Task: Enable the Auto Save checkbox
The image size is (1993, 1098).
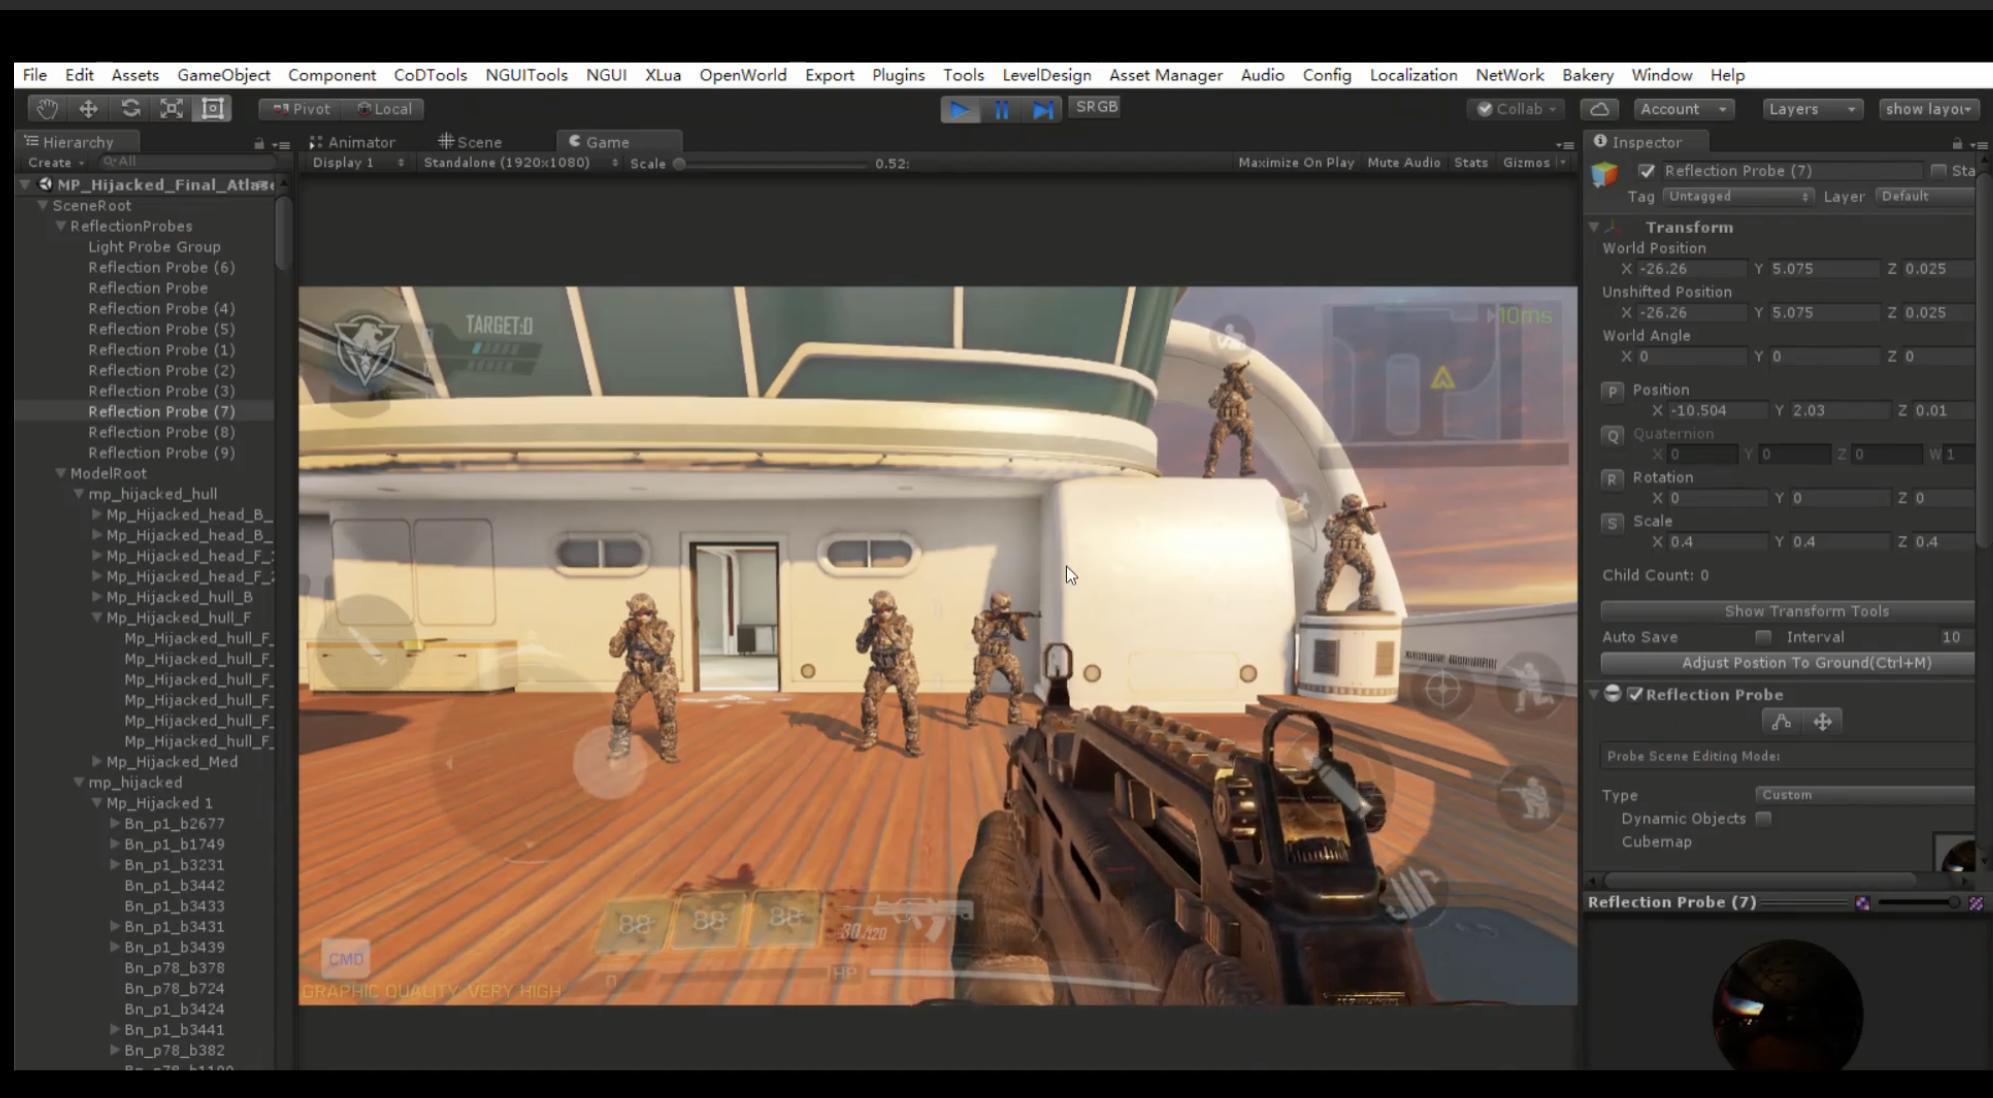Action: pyautogui.click(x=1763, y=637)
